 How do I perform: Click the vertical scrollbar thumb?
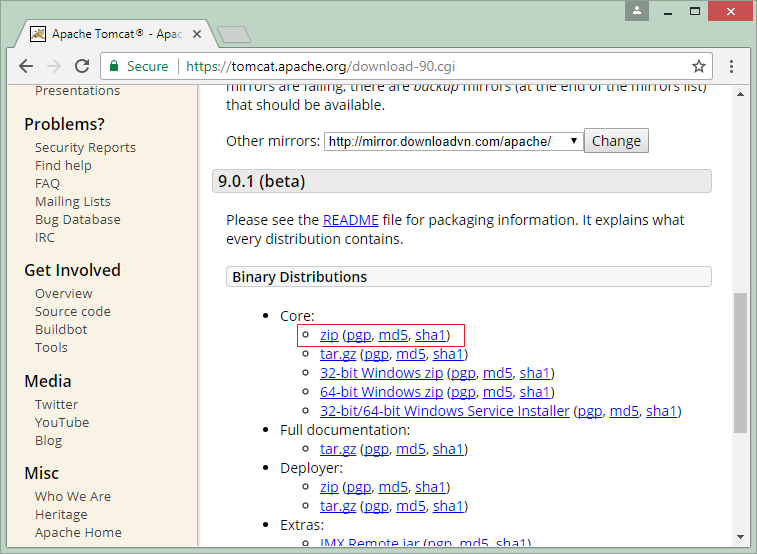tap(740, 362)
